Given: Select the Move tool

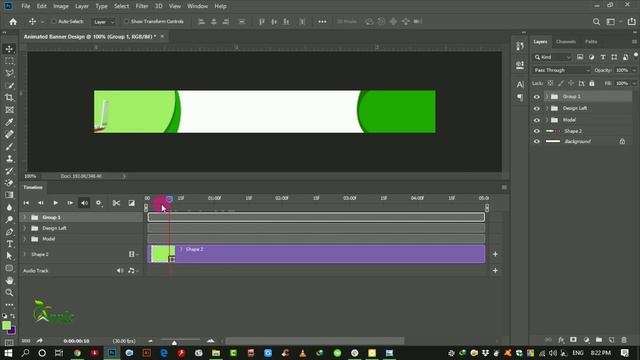Looking at the screenshot, I should coord(9,49).
